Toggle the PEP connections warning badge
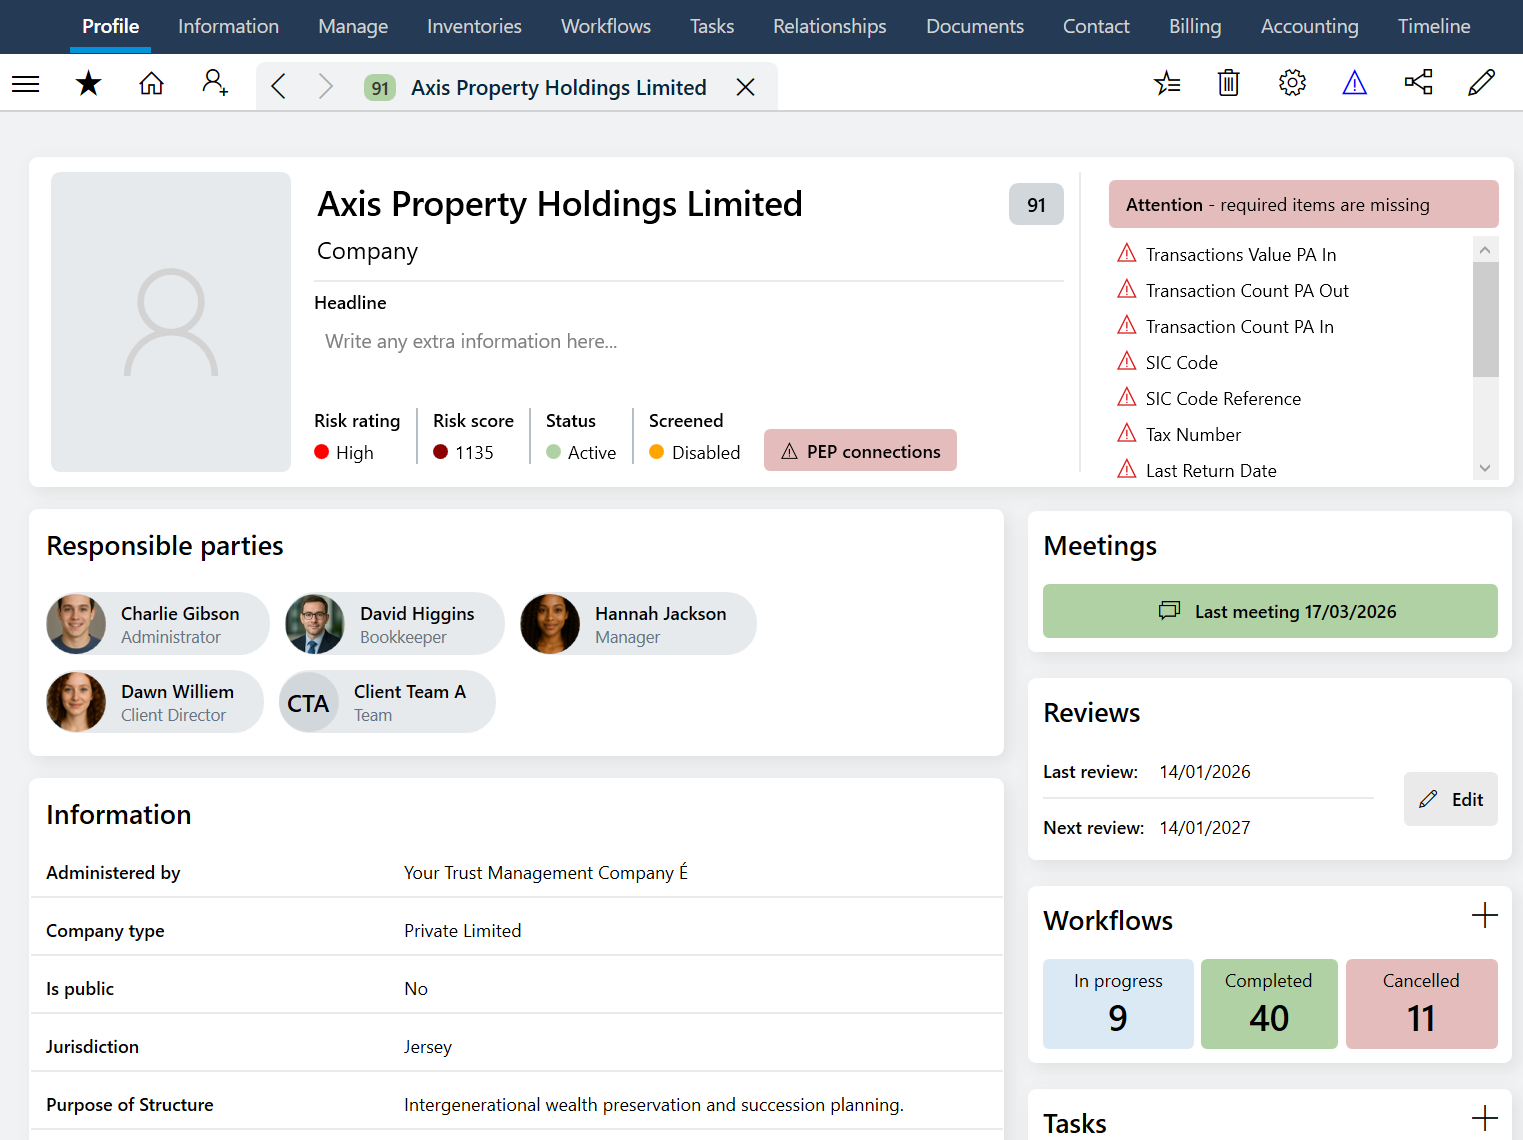The height and width of the screenshot is (1140, 1523). 860,450
